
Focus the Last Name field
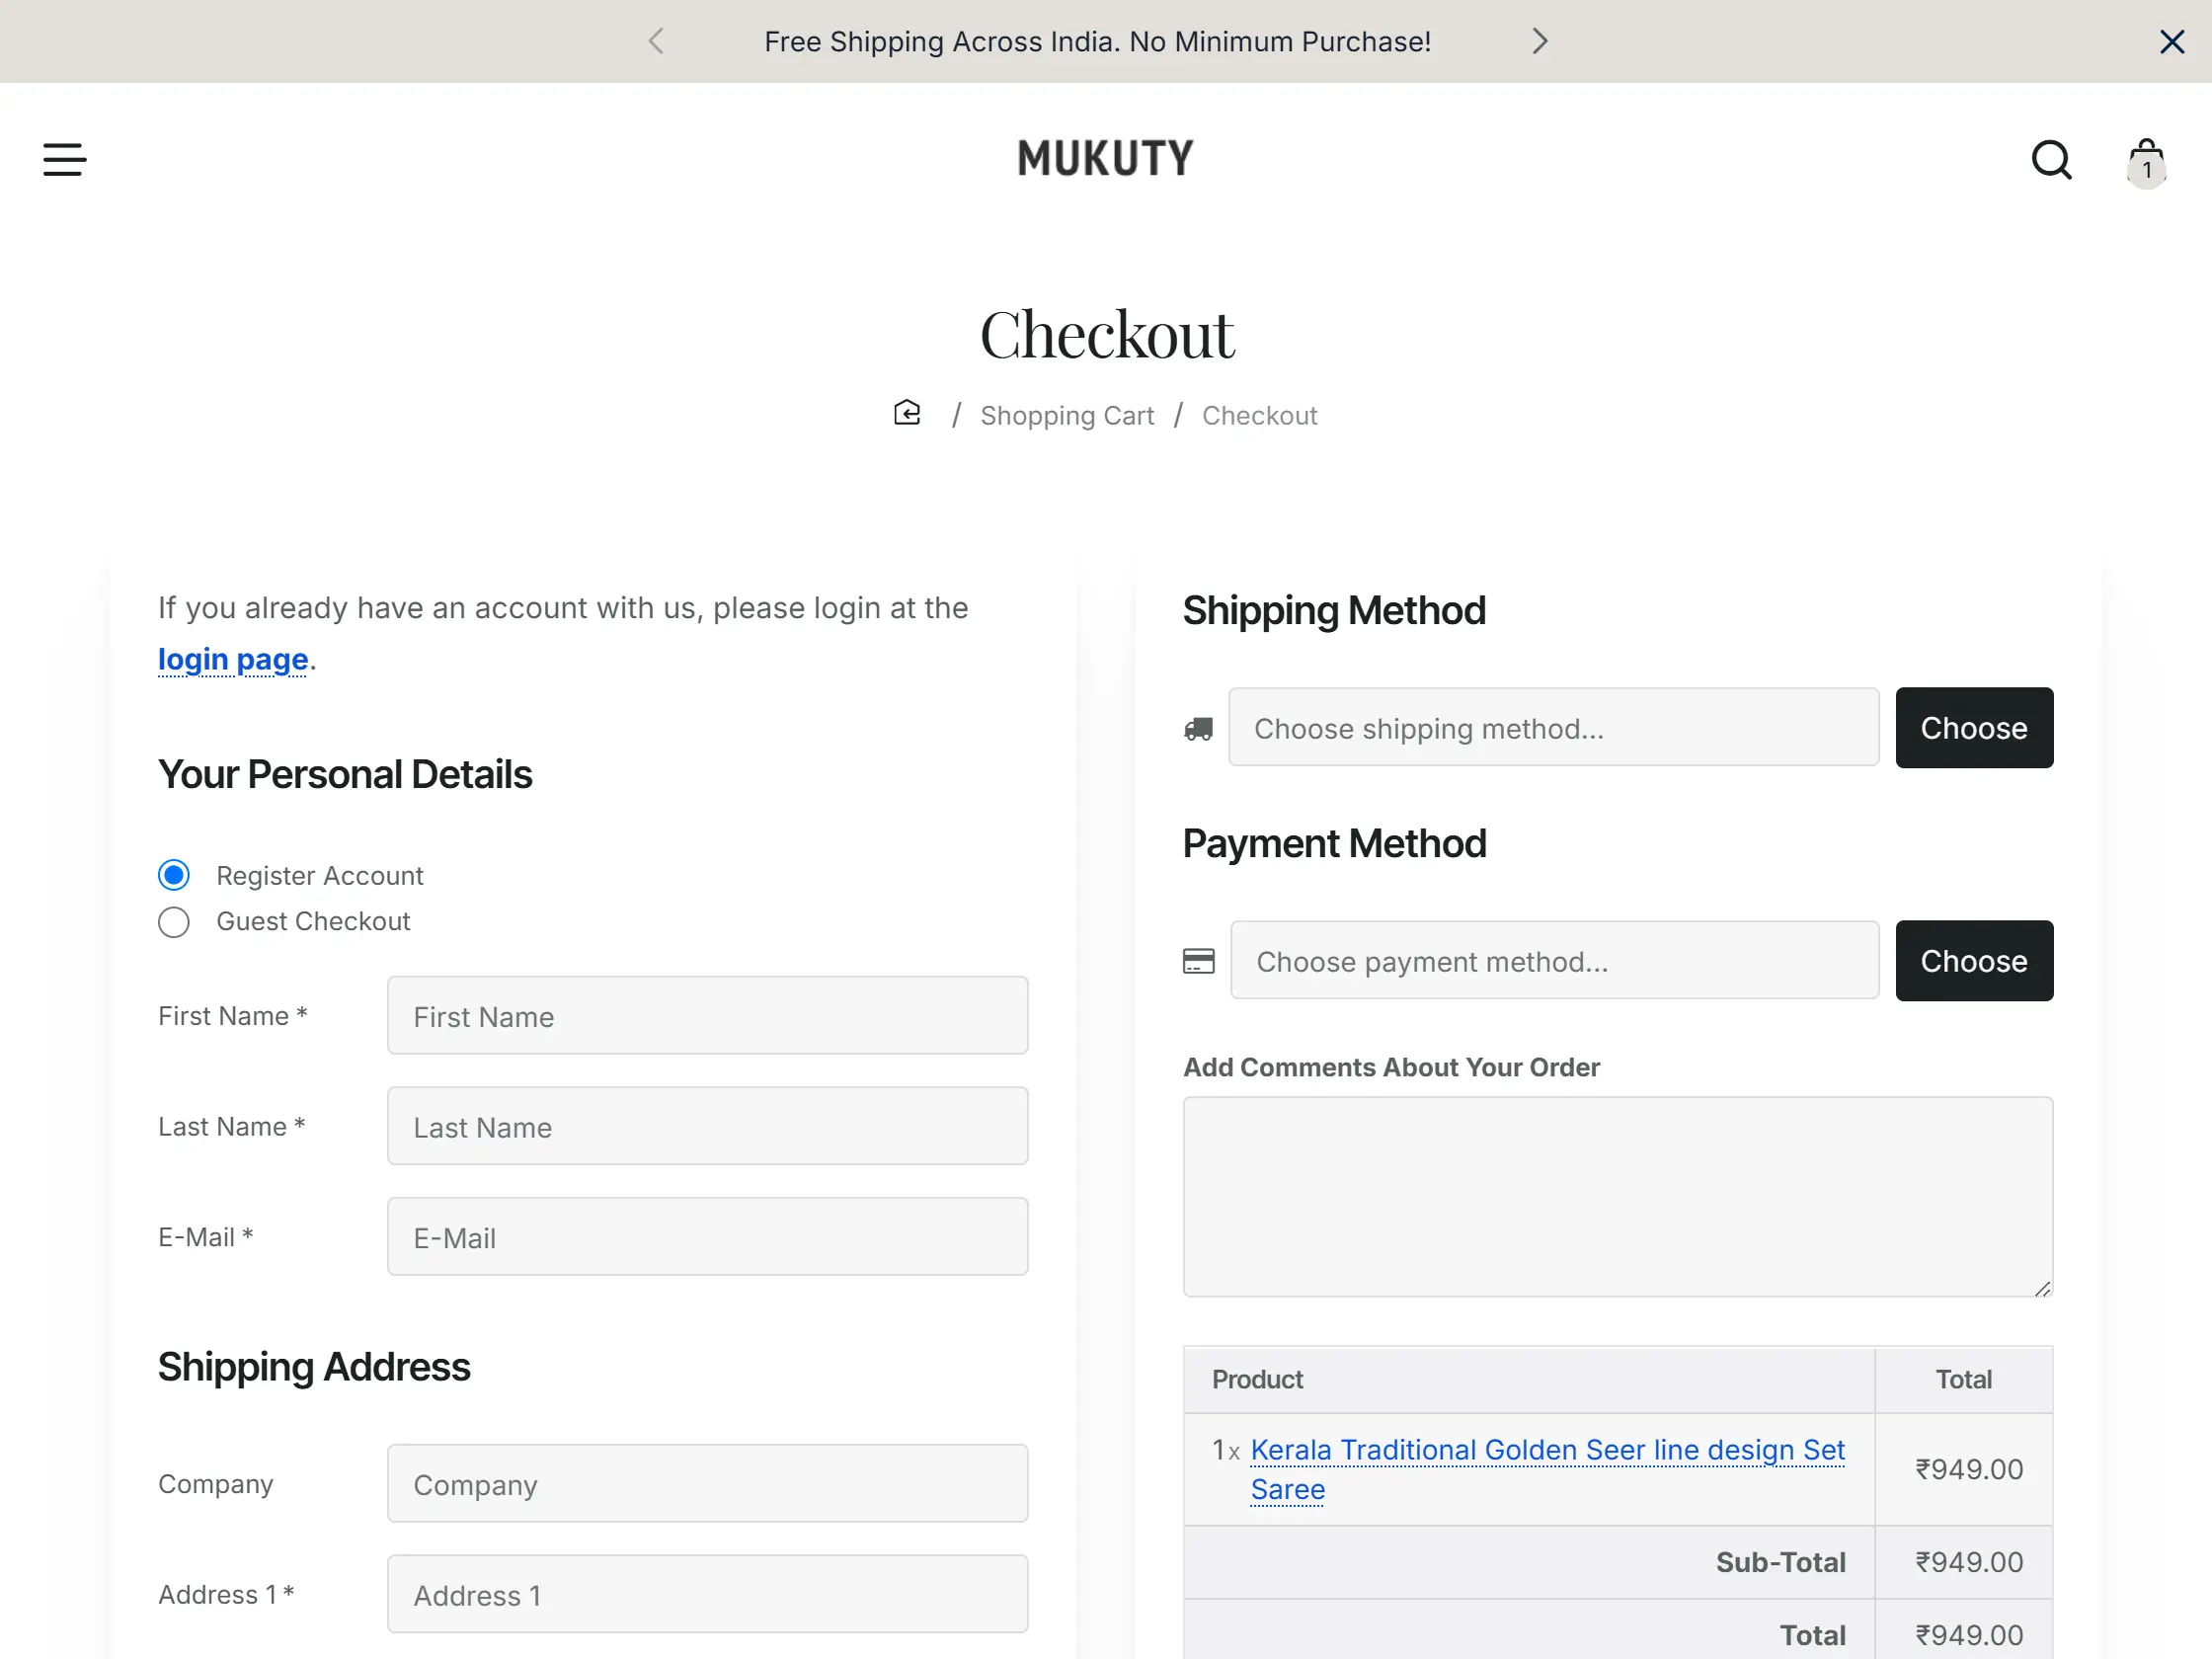708,1127
